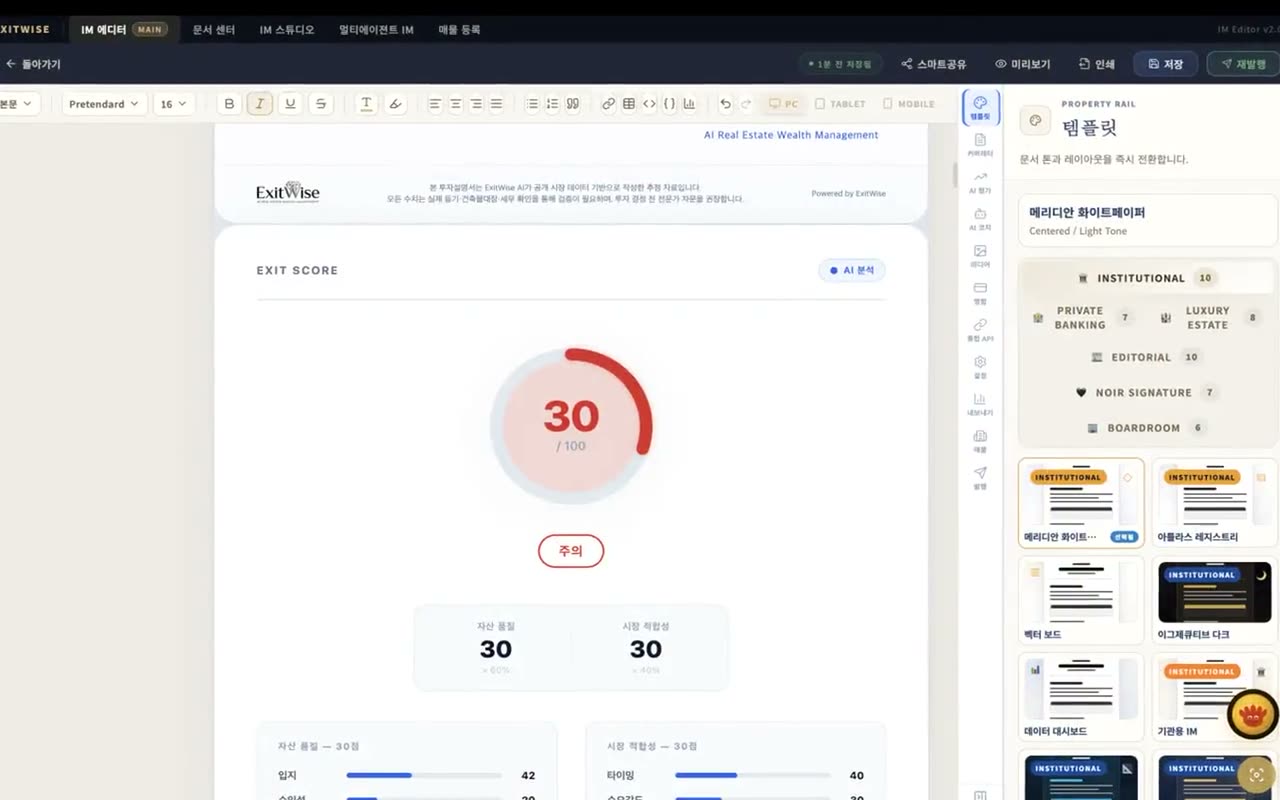Insert a hyperlink
This screenshot has height=800, width=1280.
[x=608, y=104]
